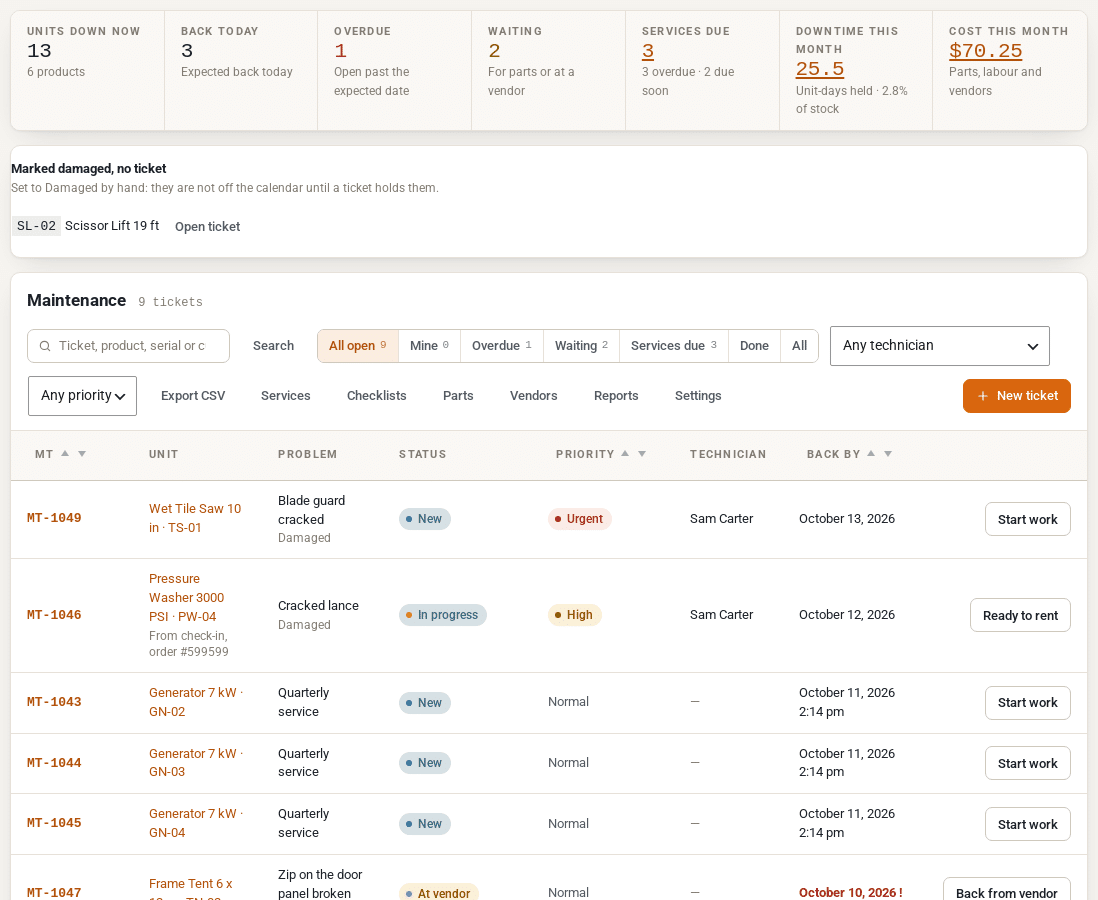1098x900 pixels.
Task: Sort Back By column descending with down arrow
Action: pyautogui.click(x=888, y=454)
